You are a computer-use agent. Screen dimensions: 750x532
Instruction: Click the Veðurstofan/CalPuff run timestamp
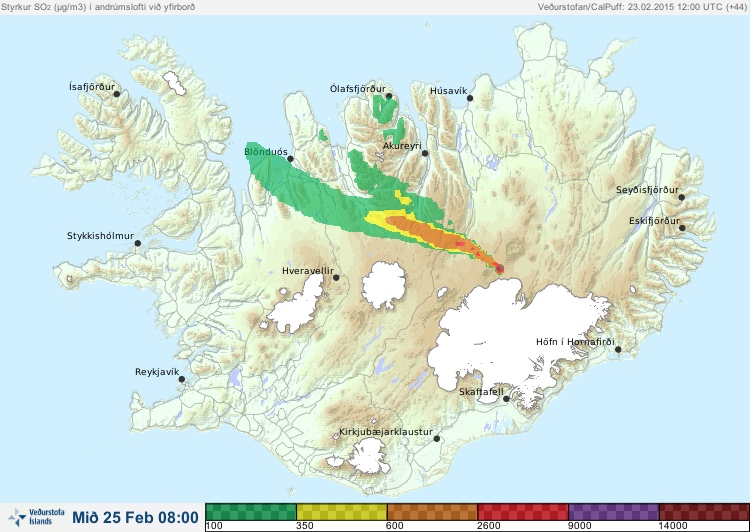[x=641, y=7]
